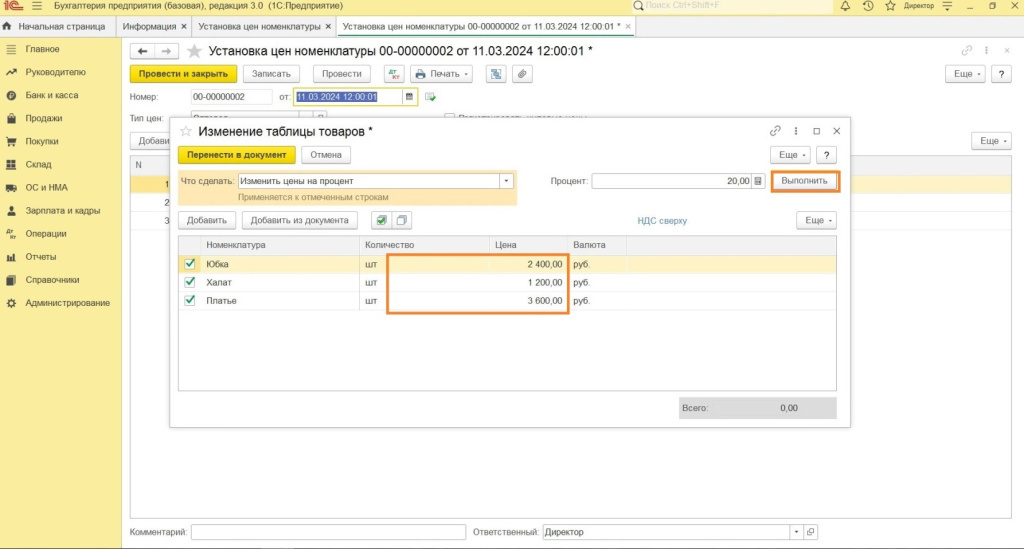
Task: Add the dialog to favorites with the star
Action: 185,131
